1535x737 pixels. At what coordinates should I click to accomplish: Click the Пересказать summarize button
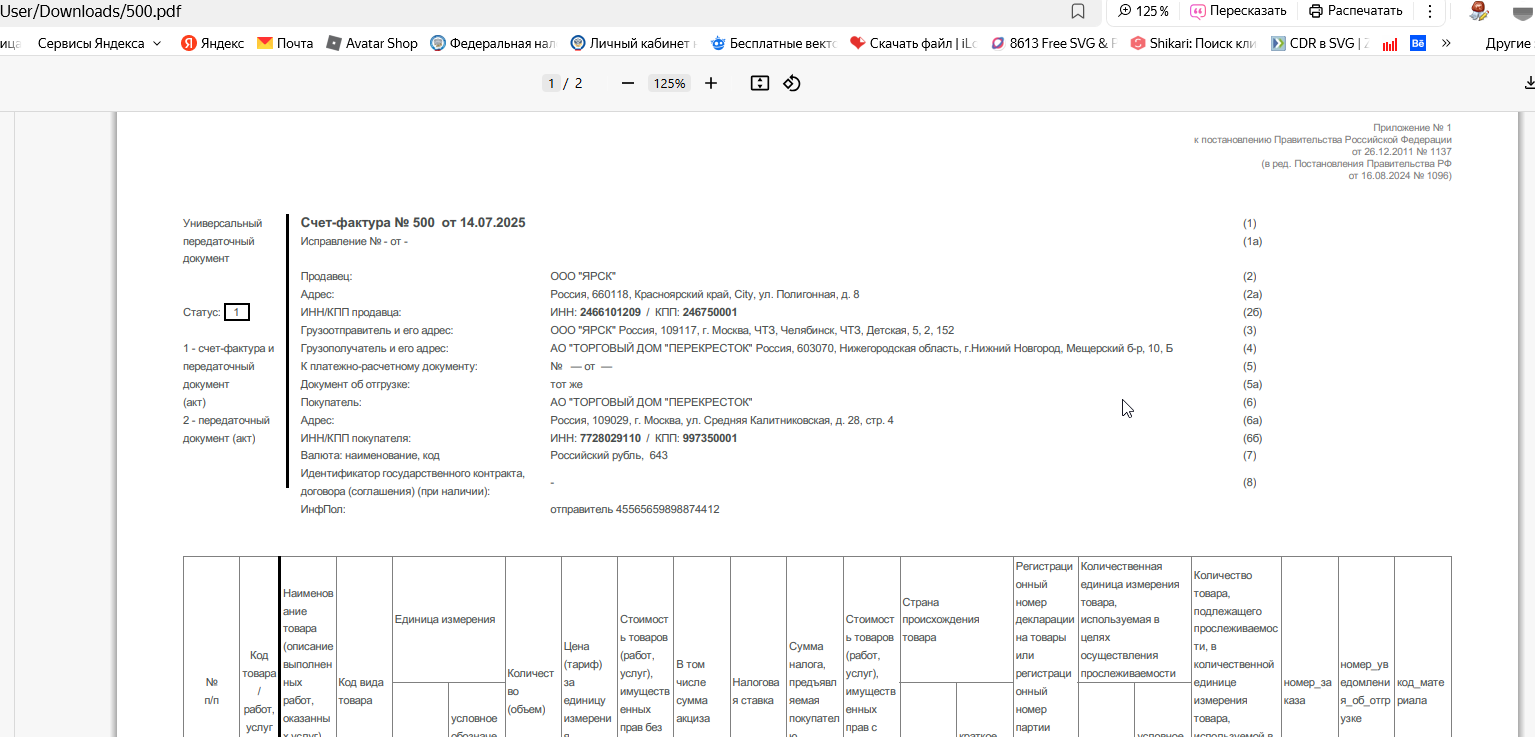coord(1238,11)
